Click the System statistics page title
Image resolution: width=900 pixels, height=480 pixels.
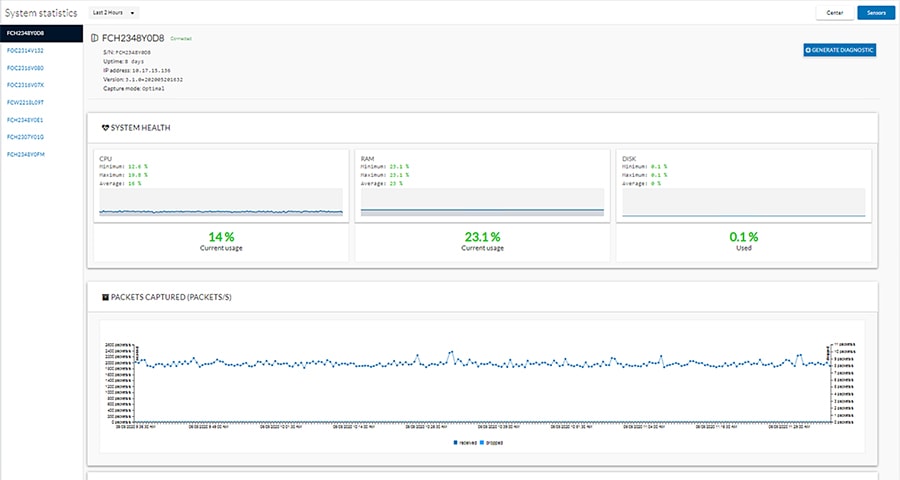(x=41, y=13)
